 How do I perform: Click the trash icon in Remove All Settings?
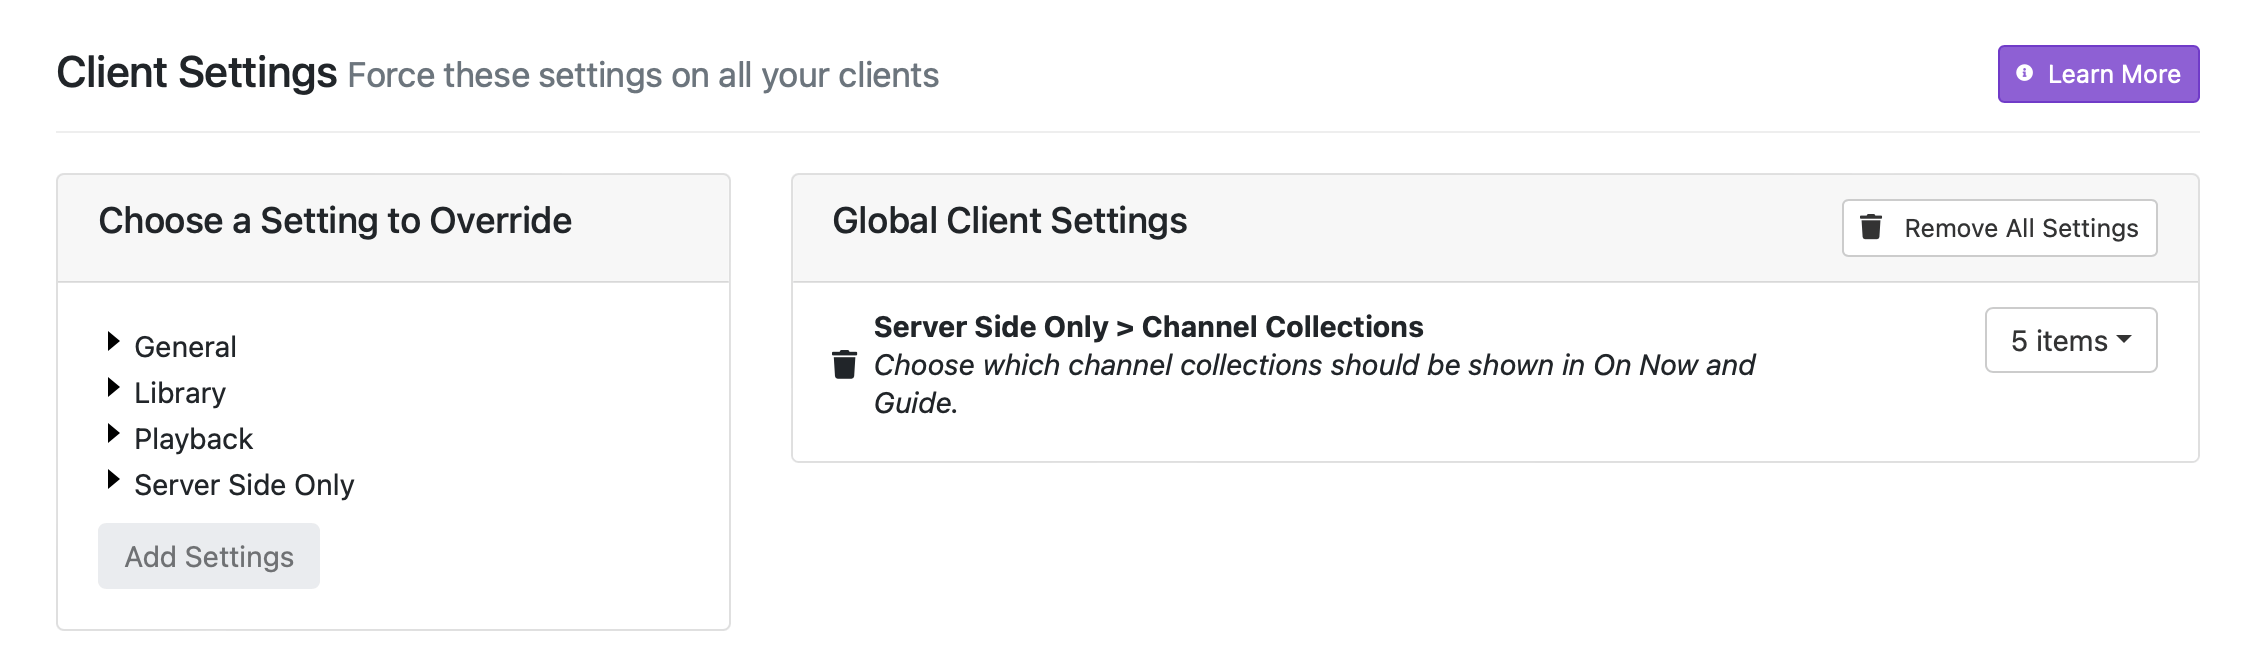1870,228
